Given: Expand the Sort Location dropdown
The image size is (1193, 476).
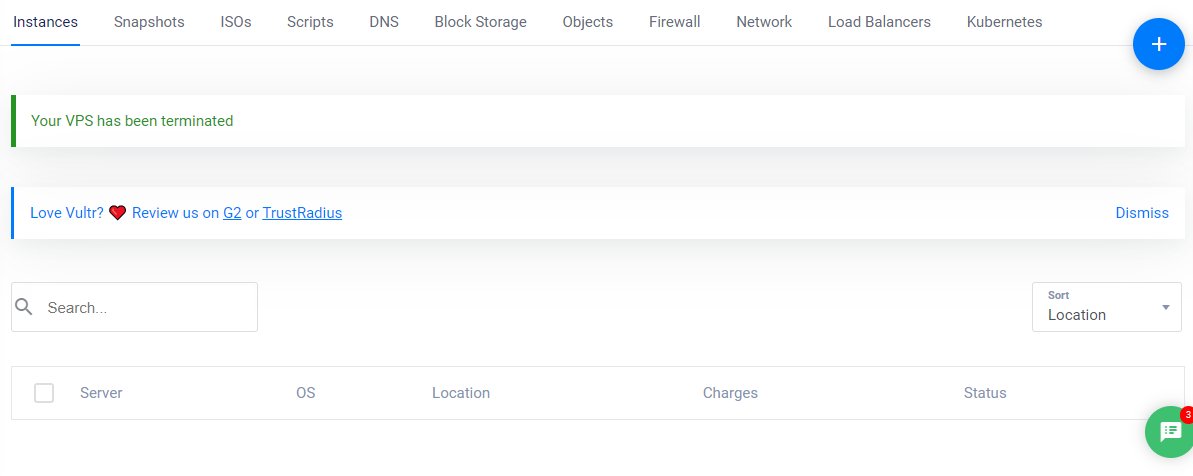Looking at the screenshot, I should [1100, 307].
